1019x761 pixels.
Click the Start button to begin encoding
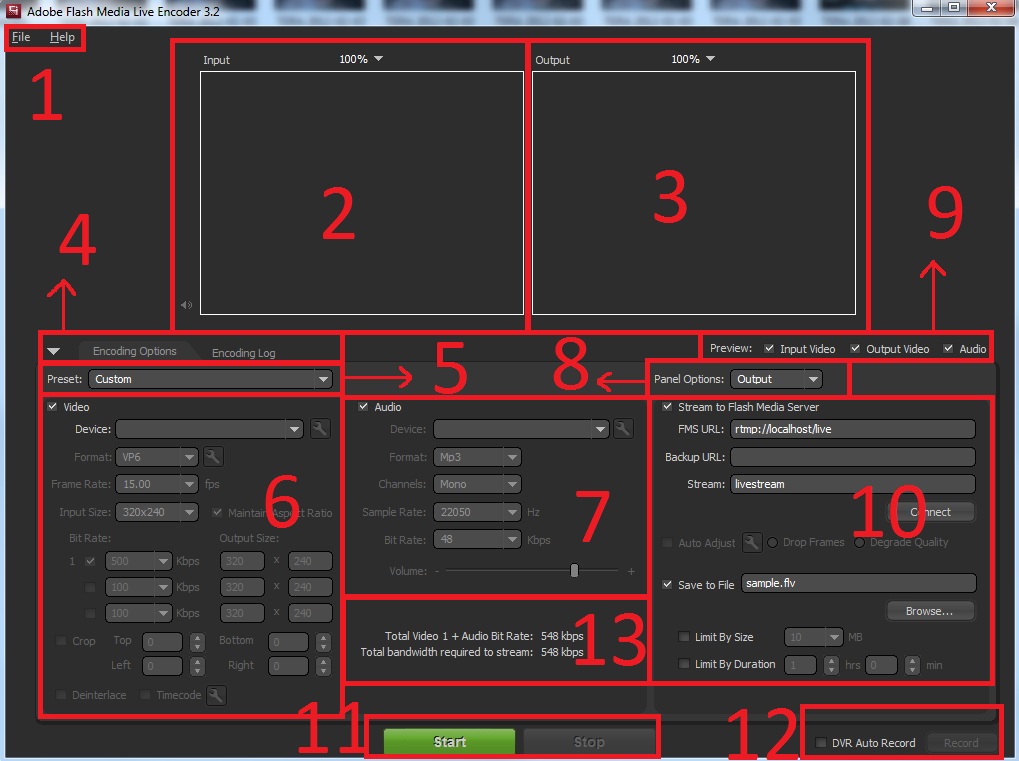tap(449, 742)
